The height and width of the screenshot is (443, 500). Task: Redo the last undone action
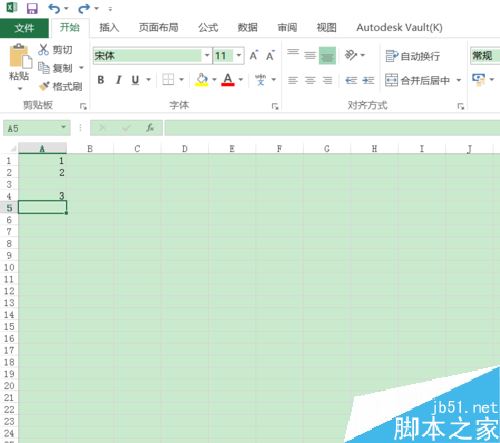[x=84, y=8]
